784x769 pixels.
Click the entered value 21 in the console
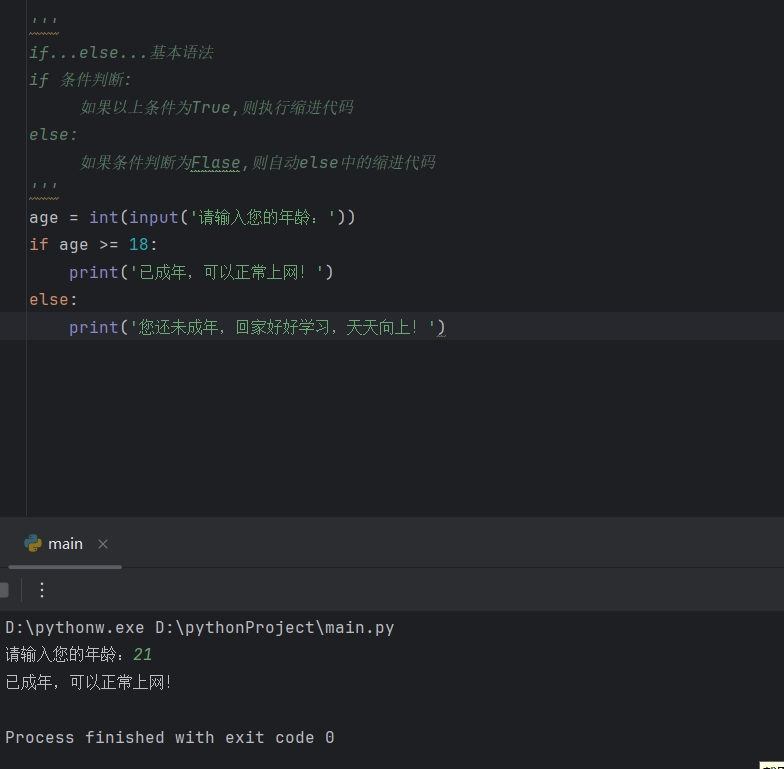coord(142,655)
